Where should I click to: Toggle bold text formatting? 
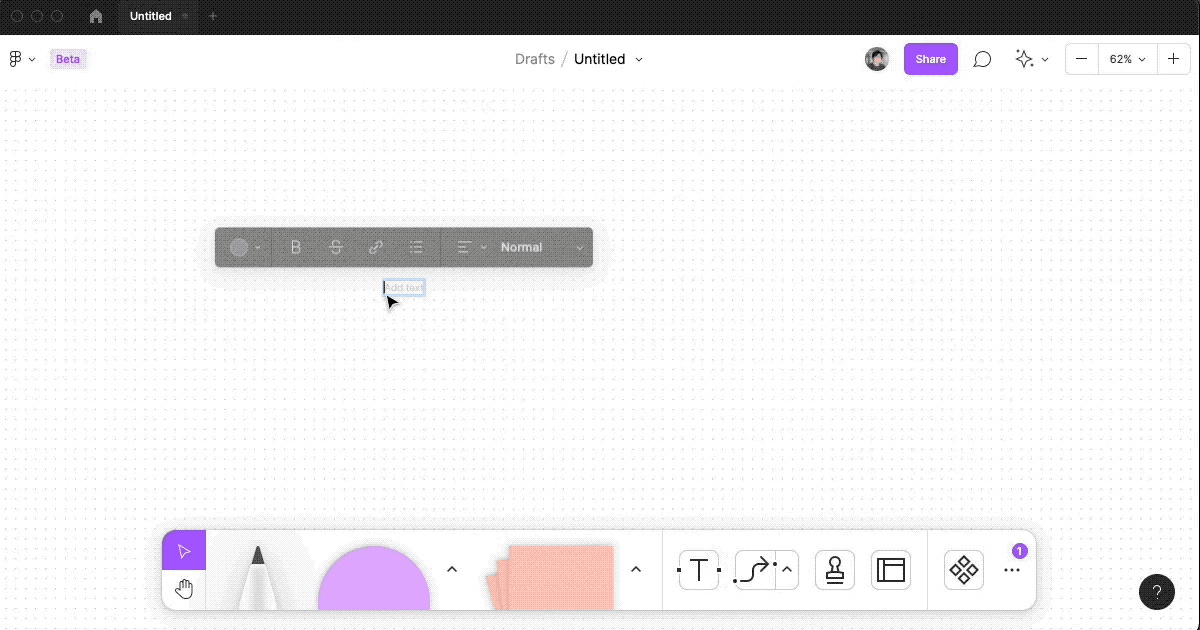pyautogui.click(x=295, y=247)
